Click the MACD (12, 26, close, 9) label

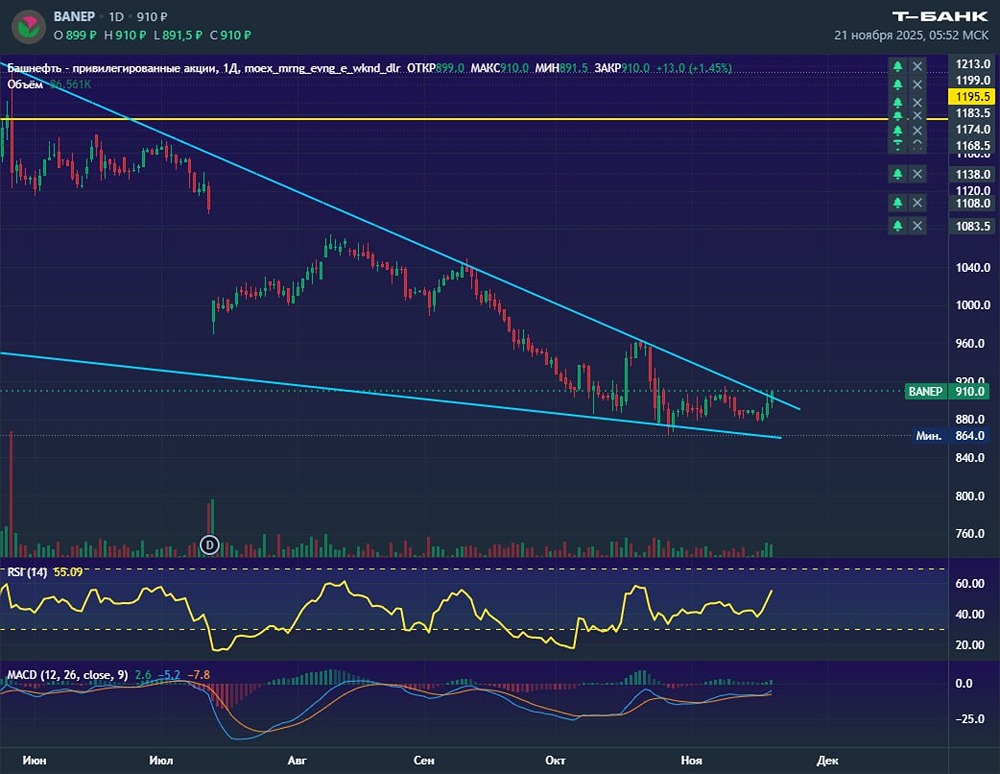(x=67, y=675)
